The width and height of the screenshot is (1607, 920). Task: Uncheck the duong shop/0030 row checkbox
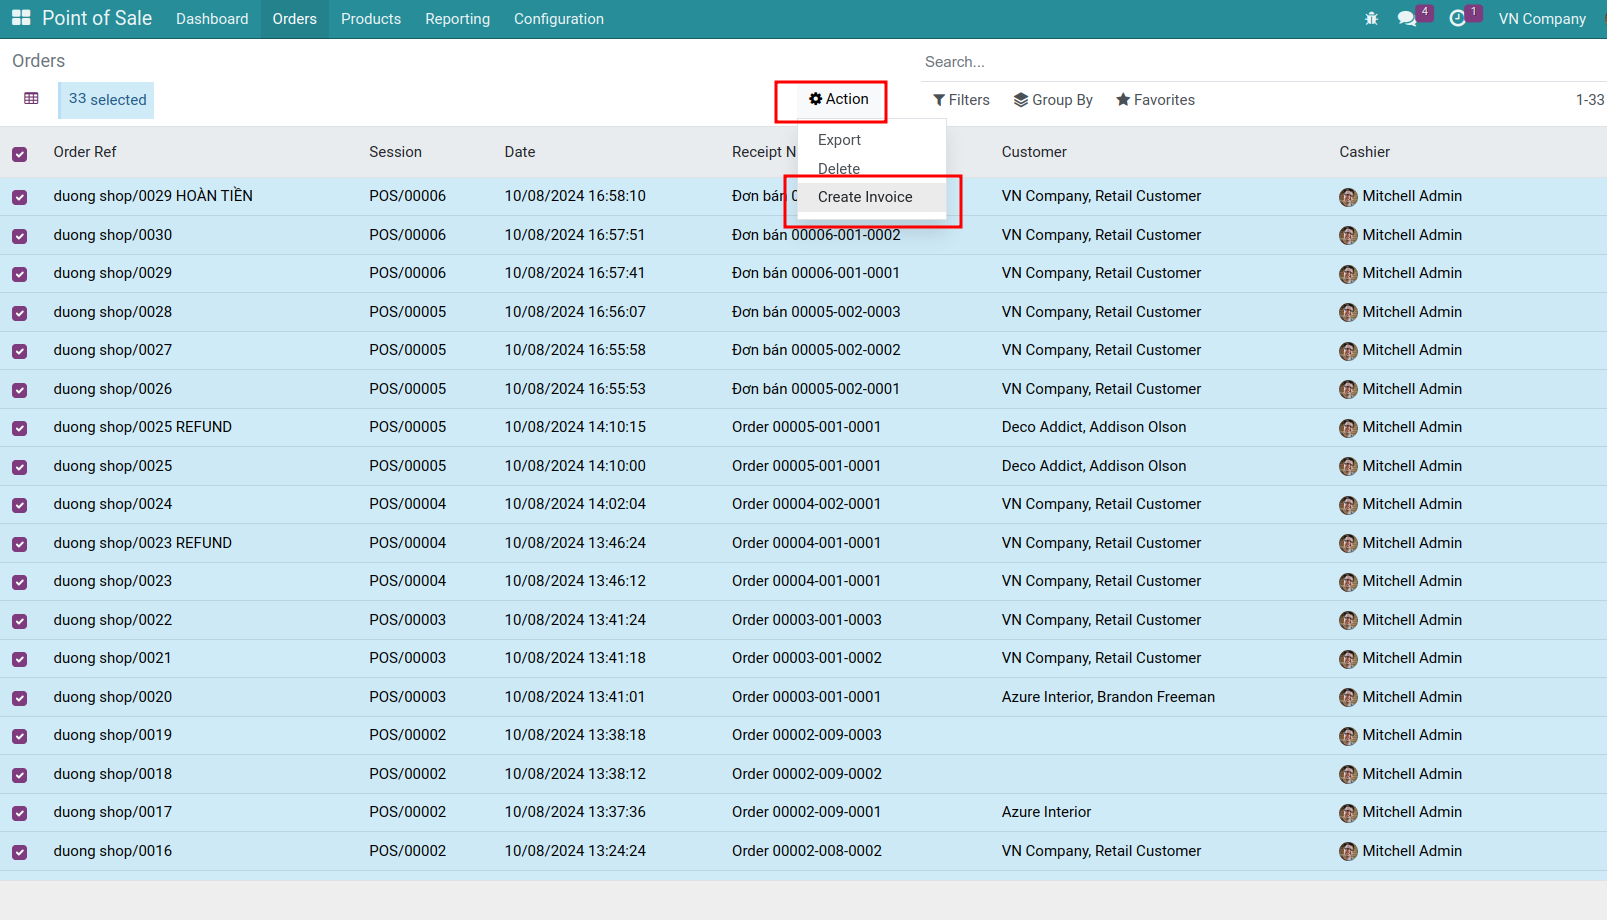point(20,236)
